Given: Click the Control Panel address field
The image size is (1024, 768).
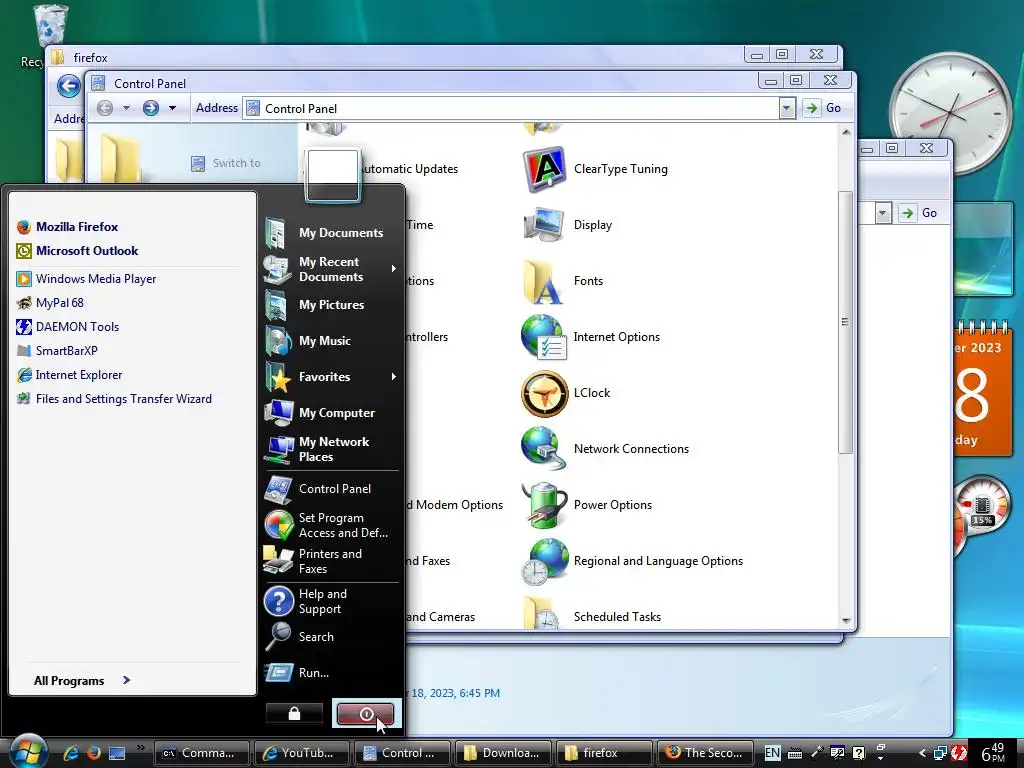Looking at the screenshot, I should tap(511, 108).
